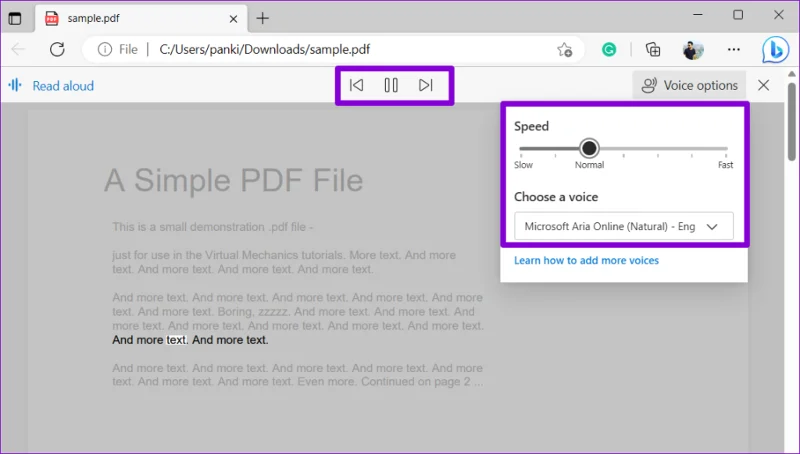Open the user profile menu
This screenshot has height=454, width=800.
pos(693,49)
